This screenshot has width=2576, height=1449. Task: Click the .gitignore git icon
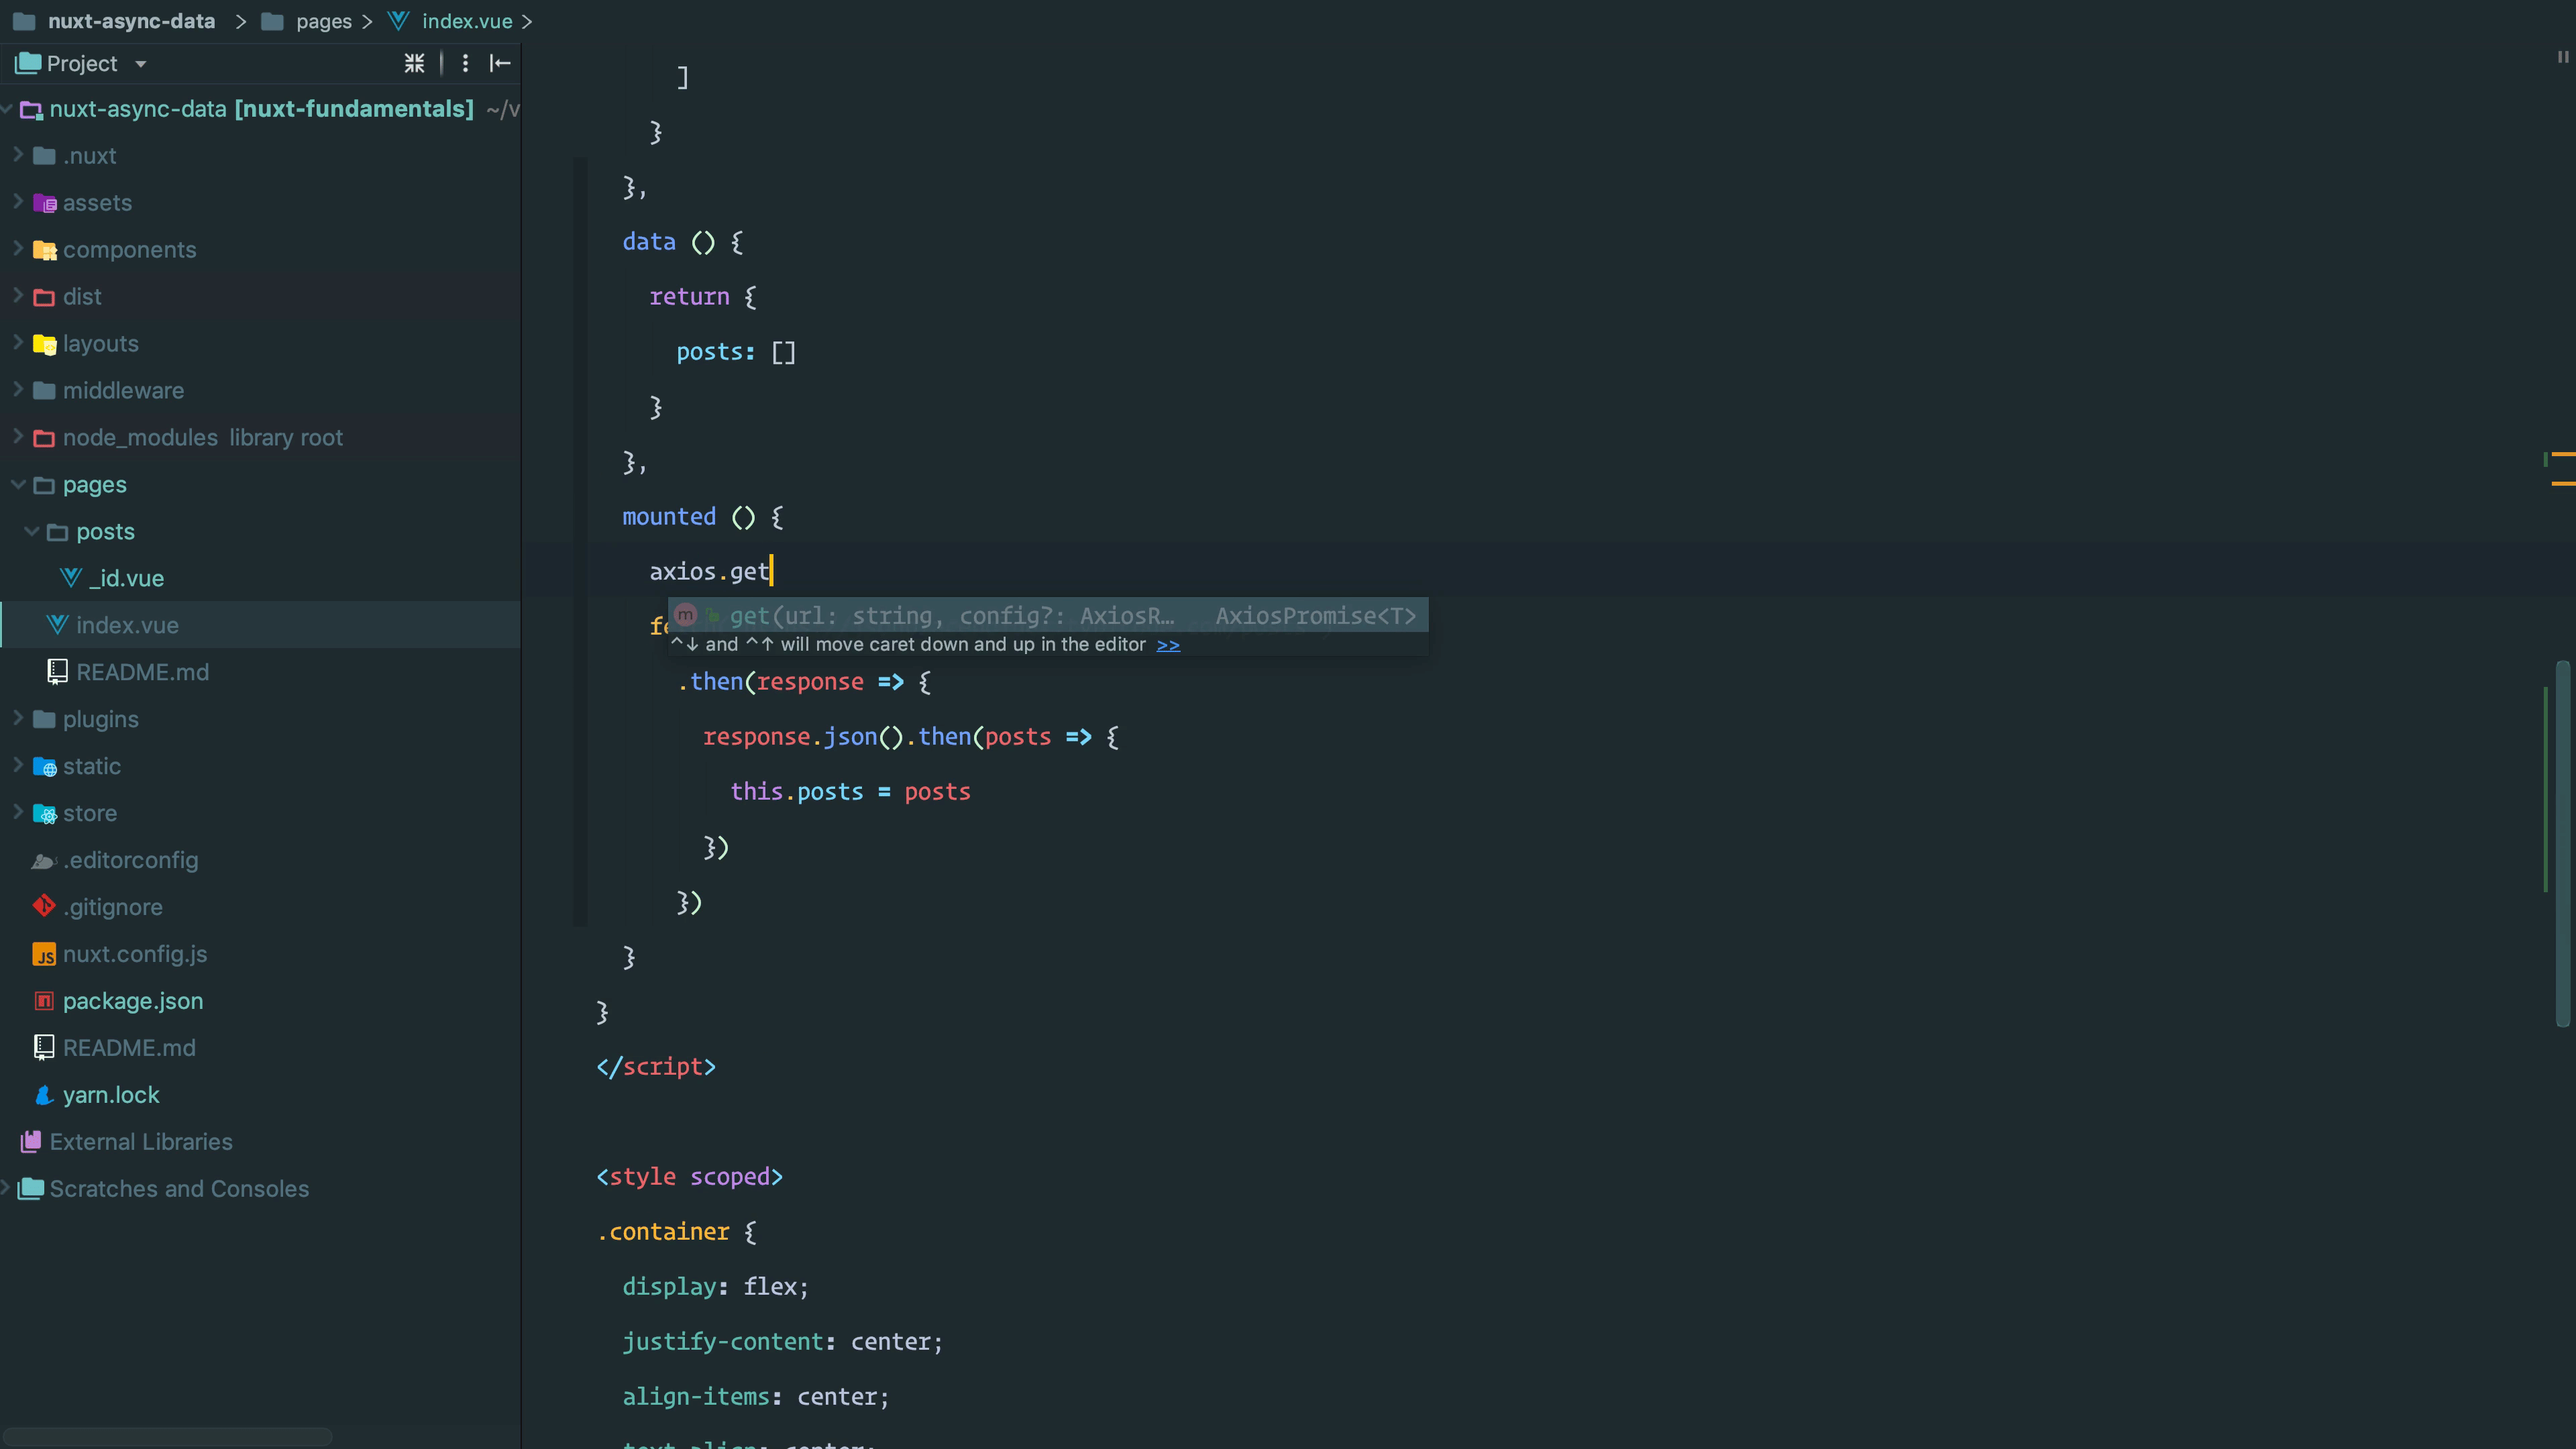[x=44, y=907]
